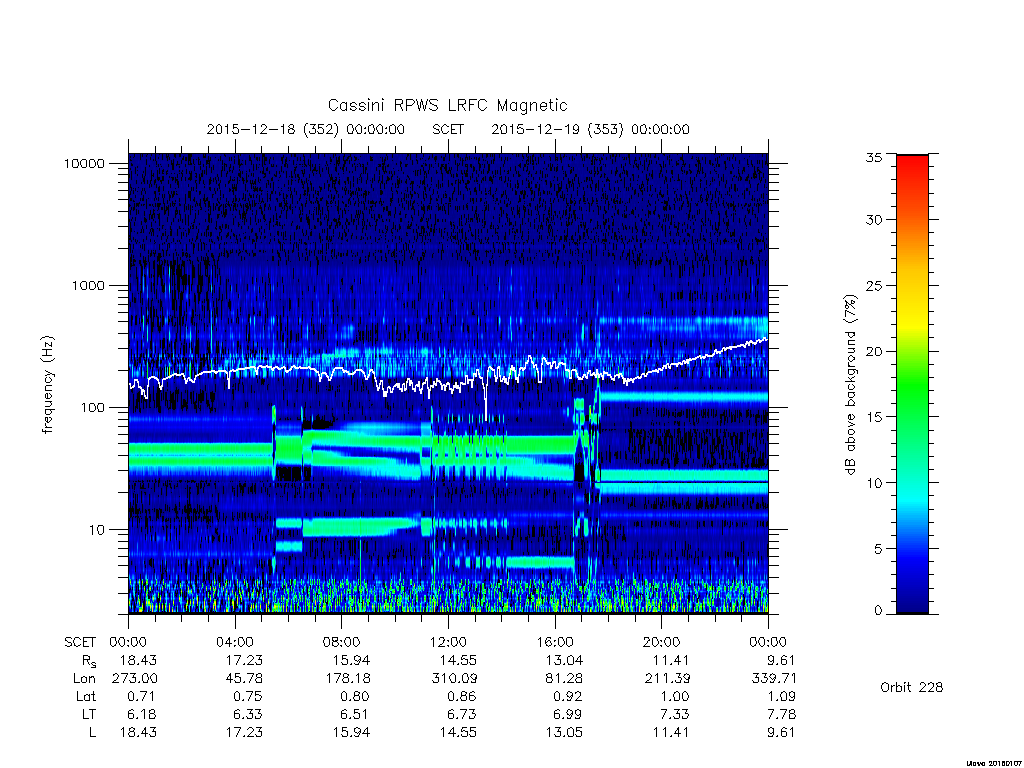Click the Lat value '0.92'
The width and height of the screenshot is (1024, 768).
pyautogui.click(x=568, y=697)
